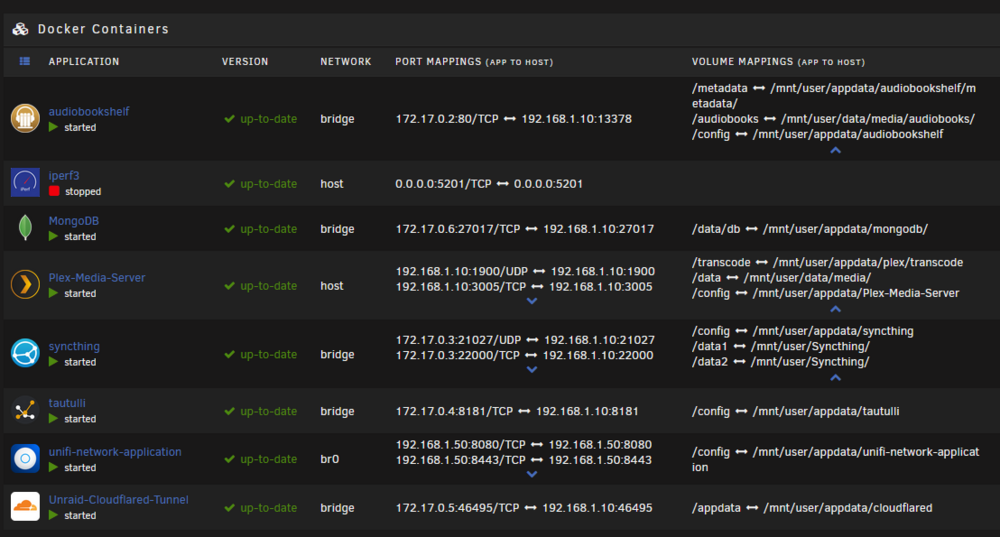The width and height of the screenshot is (1000, 537).
Task: Open the iperf3 container link
Action: pos(64,176)
